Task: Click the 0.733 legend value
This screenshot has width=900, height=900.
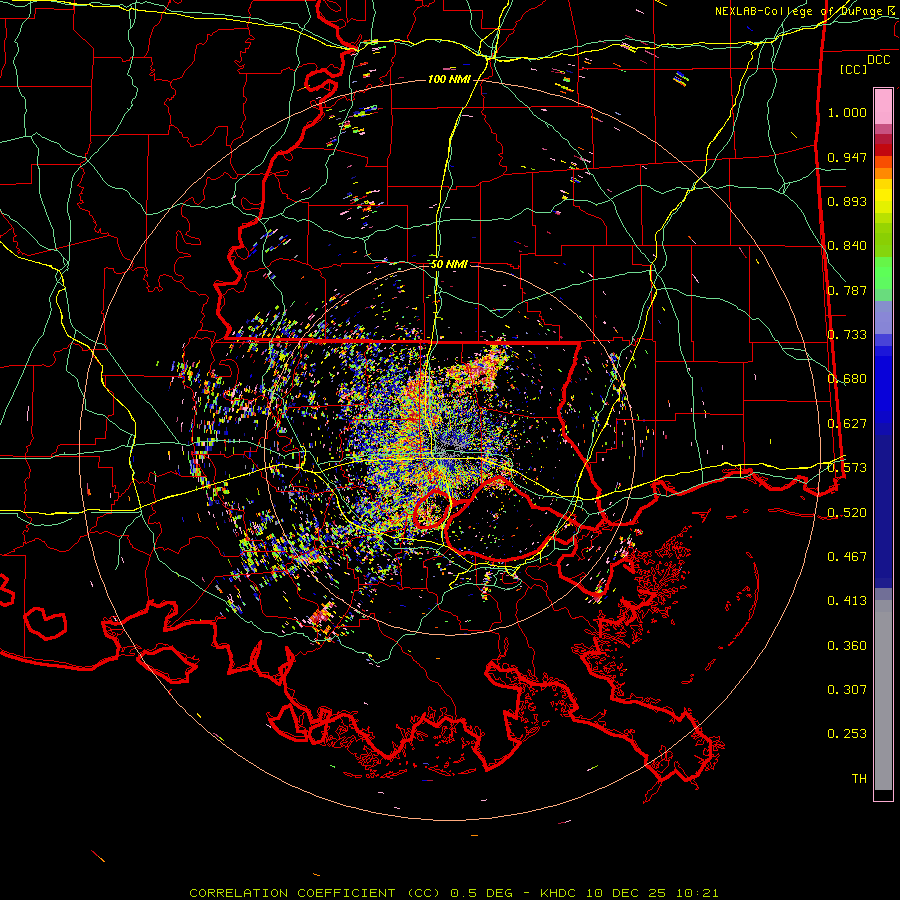Action: tap(847, 335)
